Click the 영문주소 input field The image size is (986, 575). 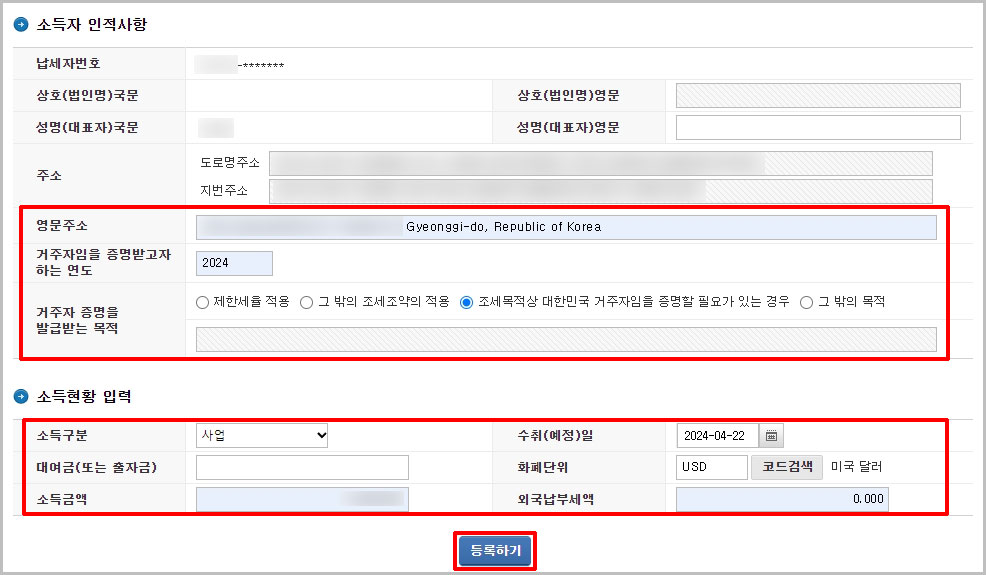point(566,227)
